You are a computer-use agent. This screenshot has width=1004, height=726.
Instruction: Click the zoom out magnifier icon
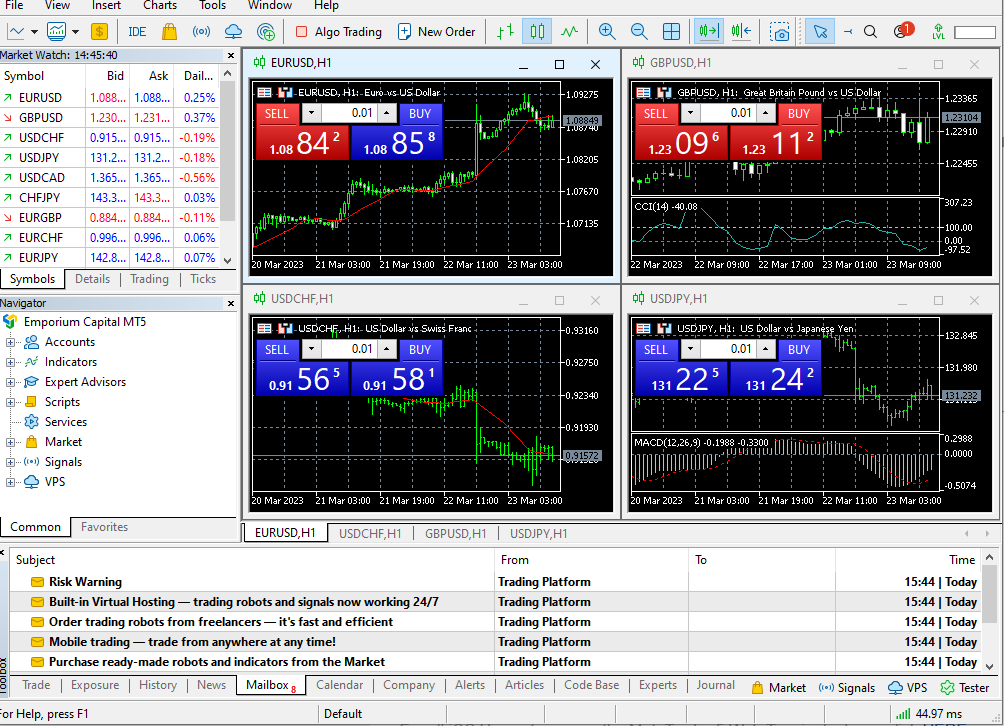point(639,32)
